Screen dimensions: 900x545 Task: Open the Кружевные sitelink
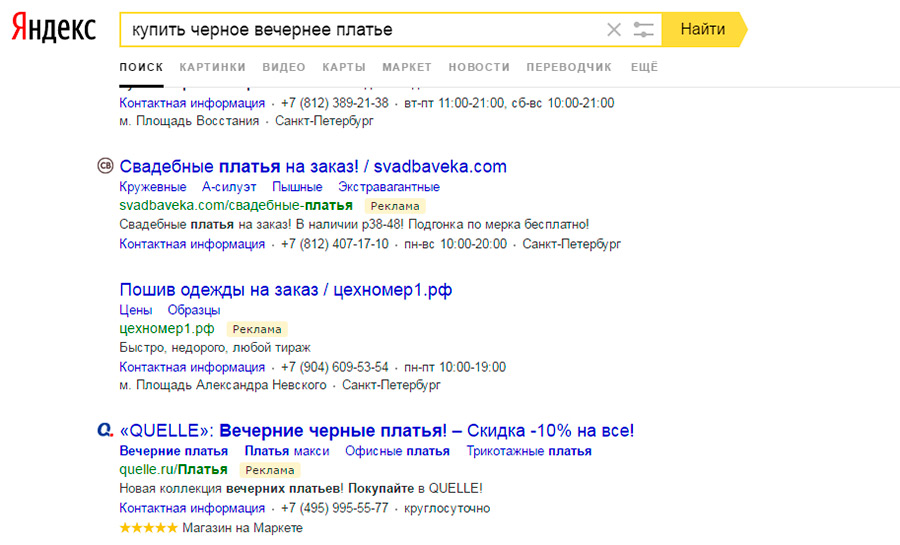tap(153, 187)
